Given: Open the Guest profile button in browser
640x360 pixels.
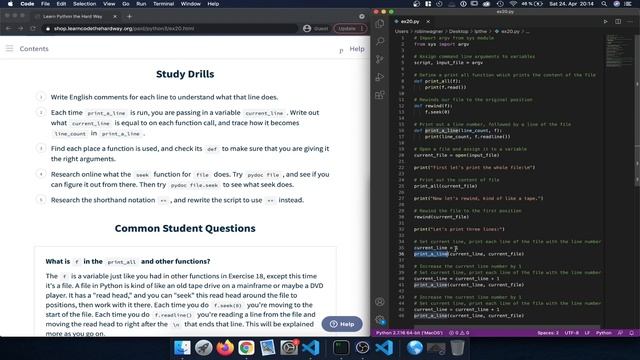Looking at the screenshot, I should [x=316, y=29].
